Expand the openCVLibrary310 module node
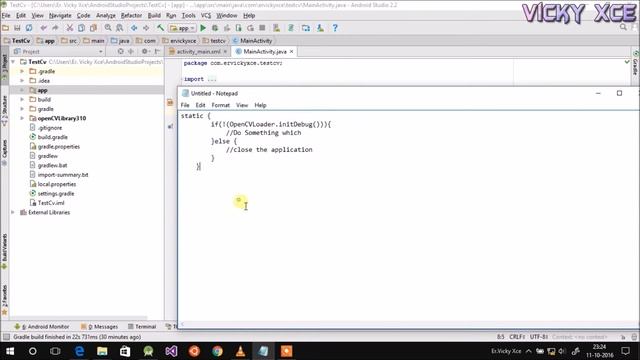The height and width of the screenshot is (360, 640). point(22,118)
